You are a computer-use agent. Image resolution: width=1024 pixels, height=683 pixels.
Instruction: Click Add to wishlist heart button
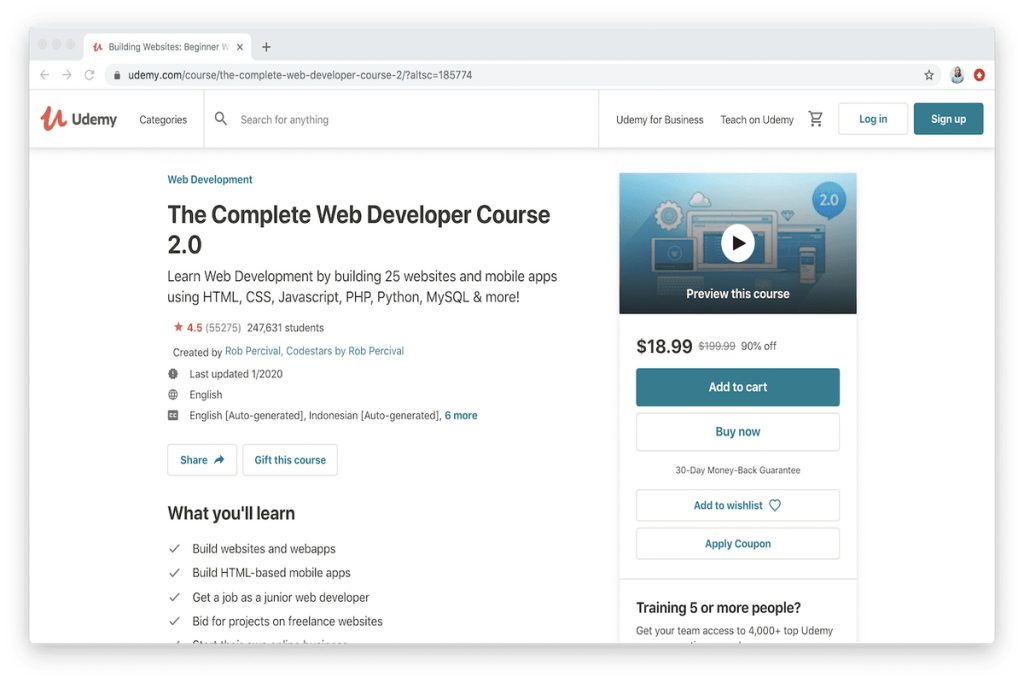[738, 505]
